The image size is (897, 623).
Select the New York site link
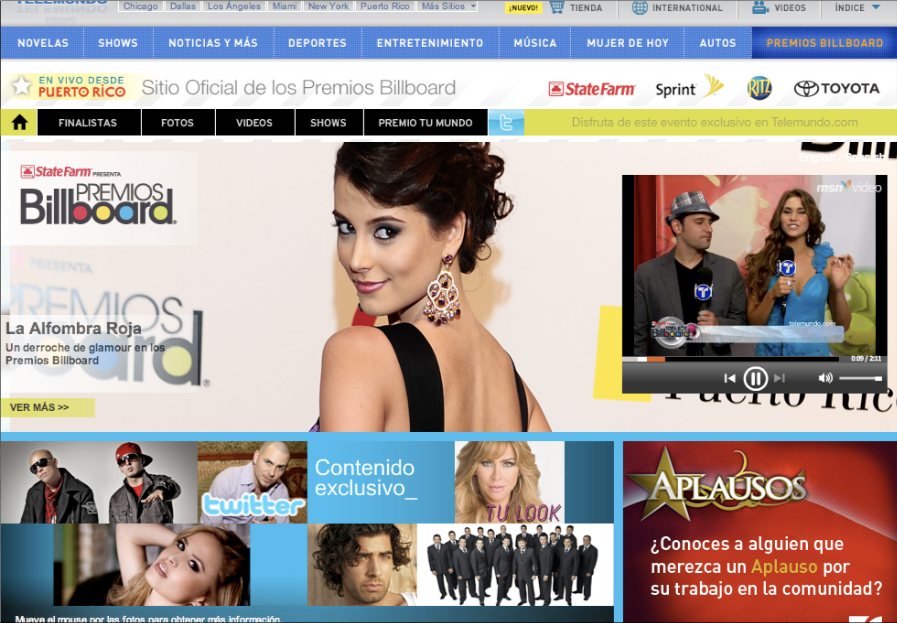point(328,6)
